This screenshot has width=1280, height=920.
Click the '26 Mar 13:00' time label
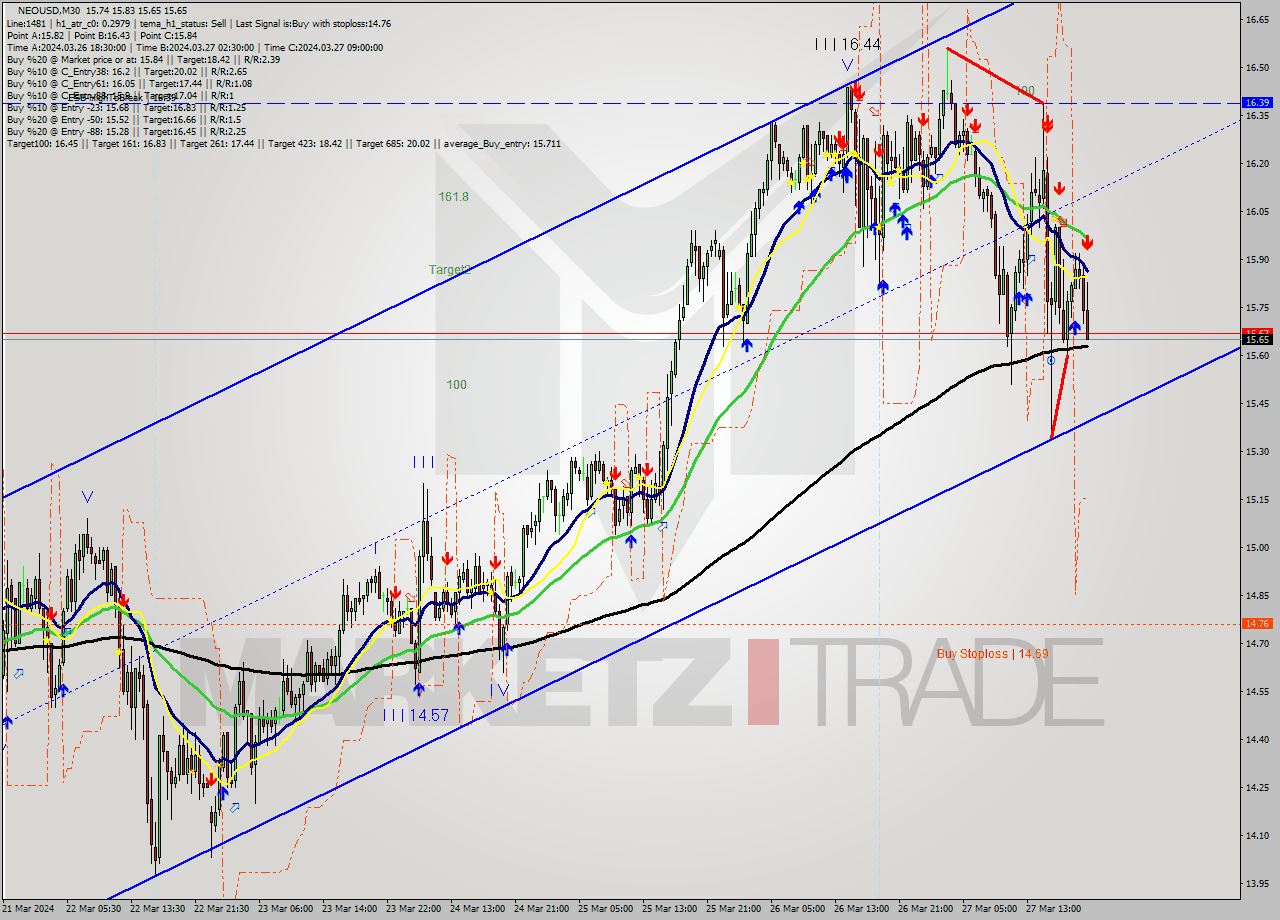(x=862, y=909)
